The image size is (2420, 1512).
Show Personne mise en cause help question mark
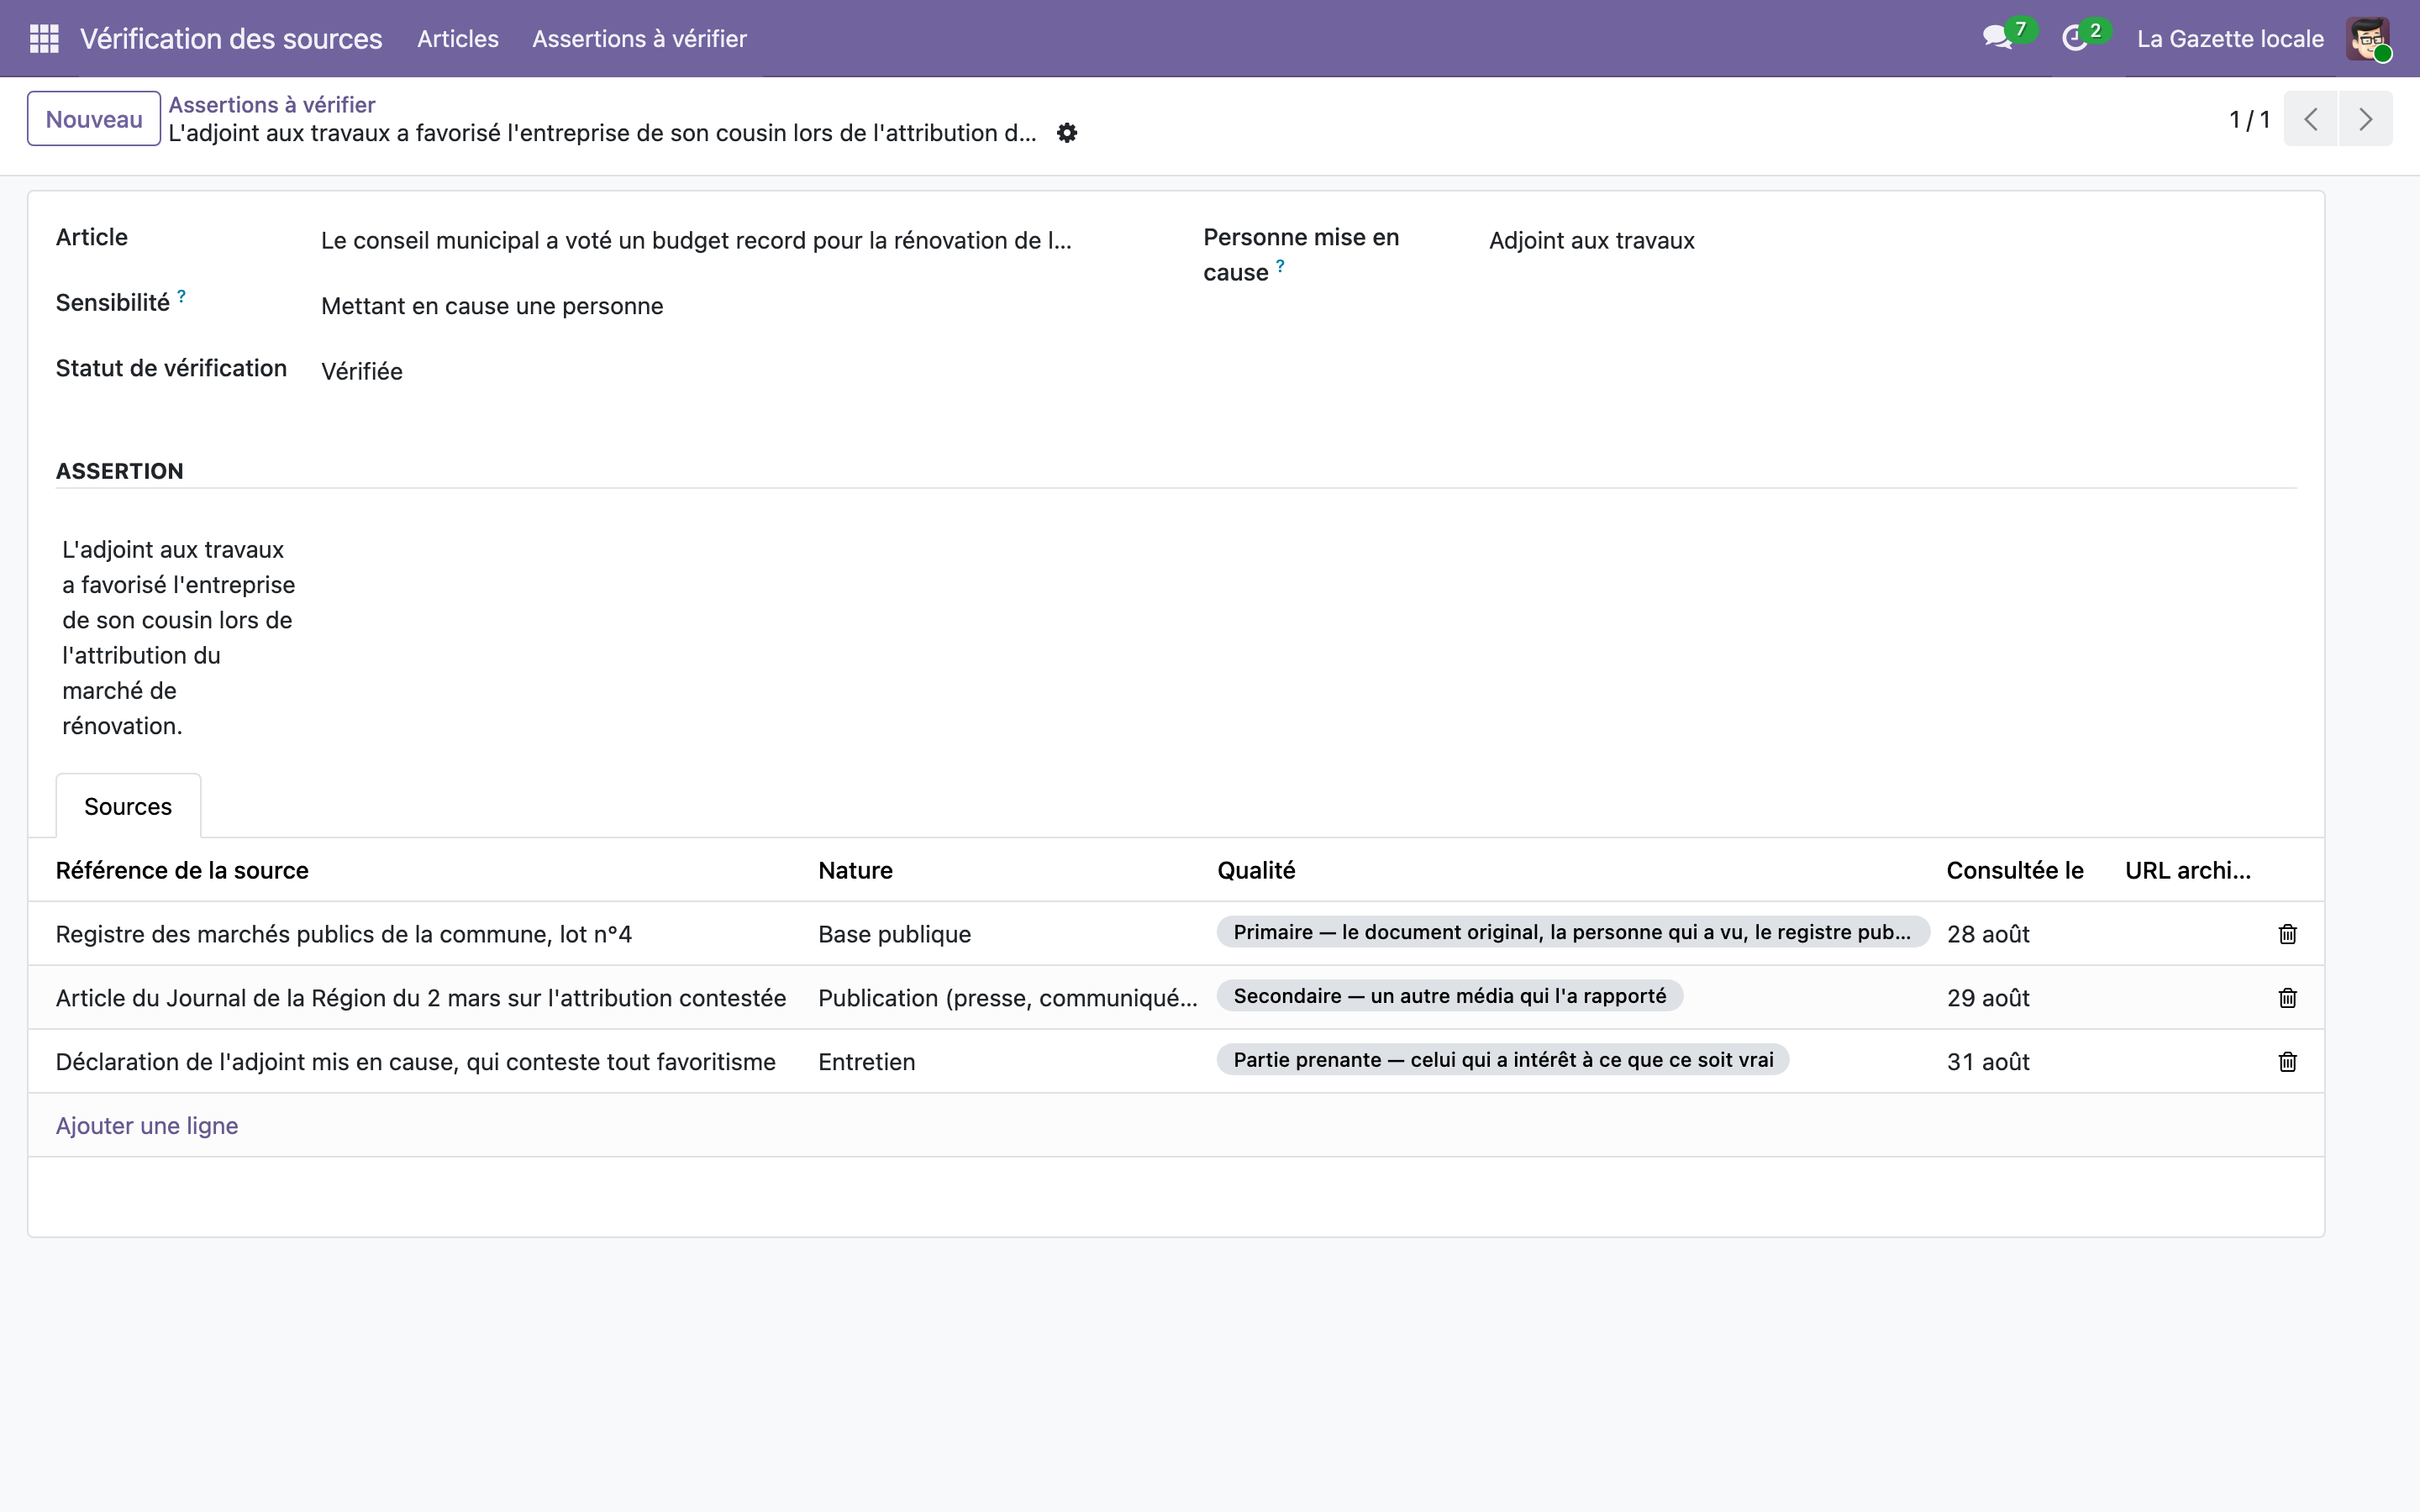(1280, 266)
